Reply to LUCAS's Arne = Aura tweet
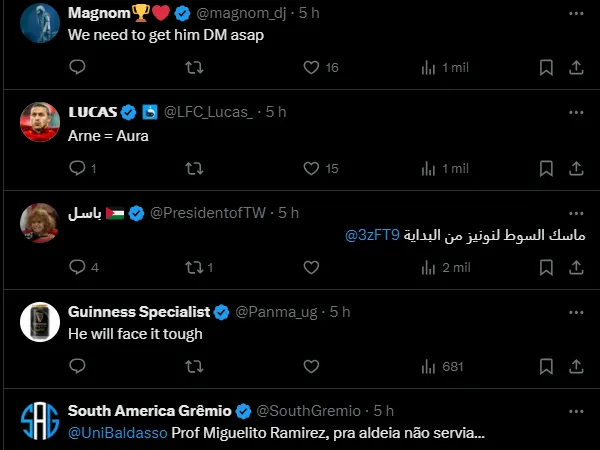The image size is (600, 450). [78, 168]
